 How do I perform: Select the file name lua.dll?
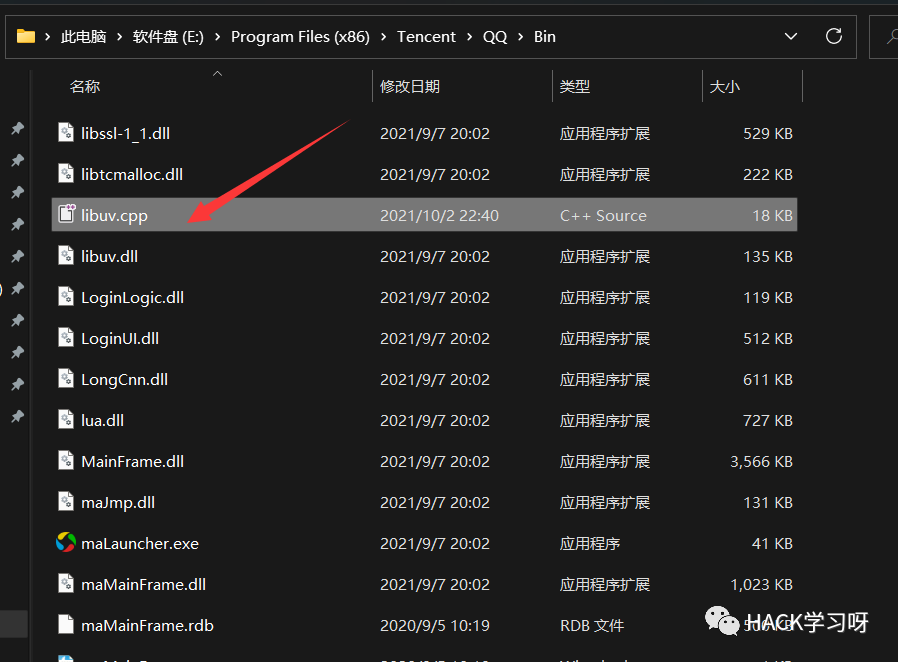tap(102, 420)
